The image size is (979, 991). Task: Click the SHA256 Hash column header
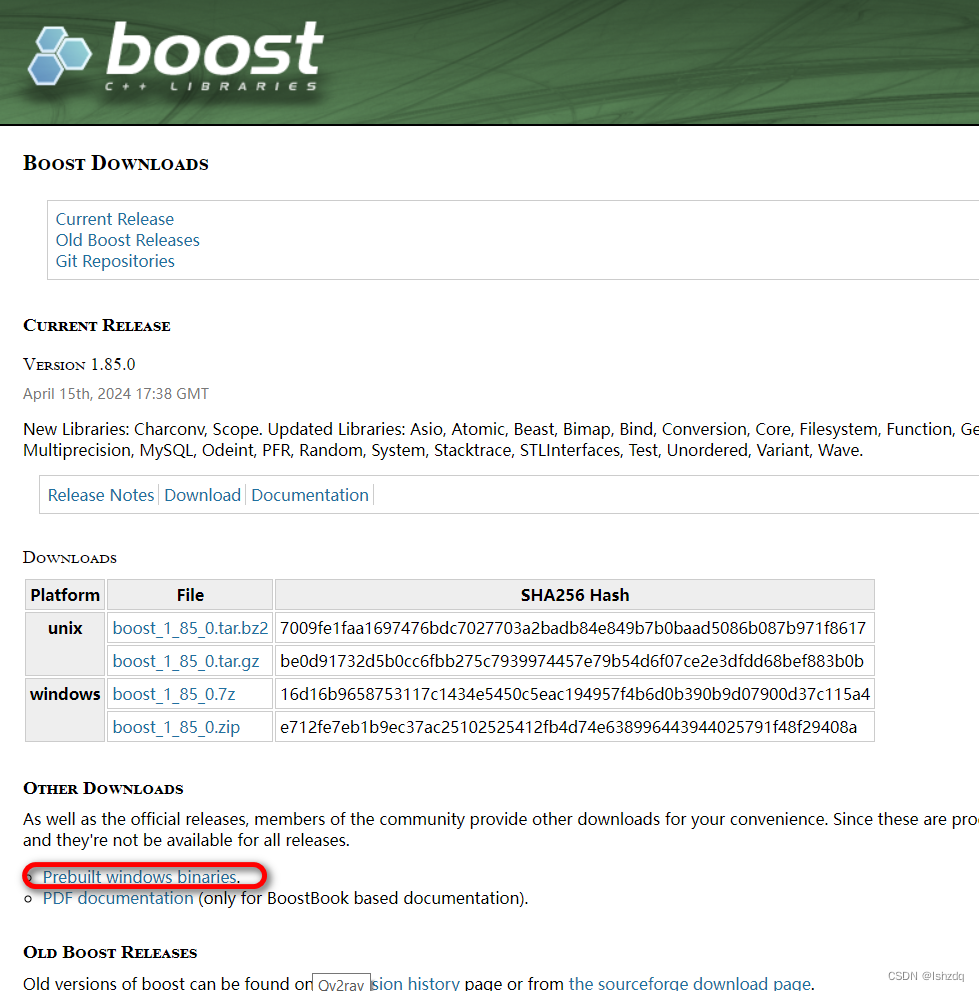575,594
